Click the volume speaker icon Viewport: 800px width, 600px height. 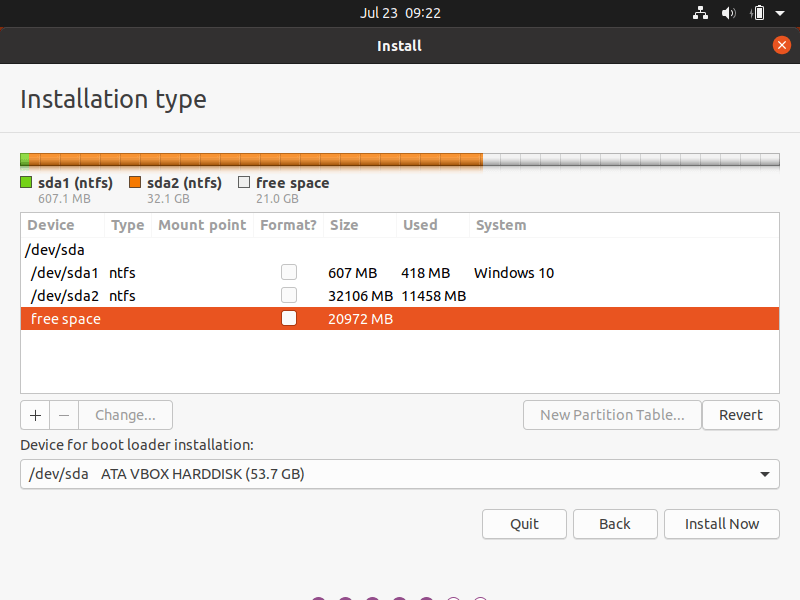729,13
